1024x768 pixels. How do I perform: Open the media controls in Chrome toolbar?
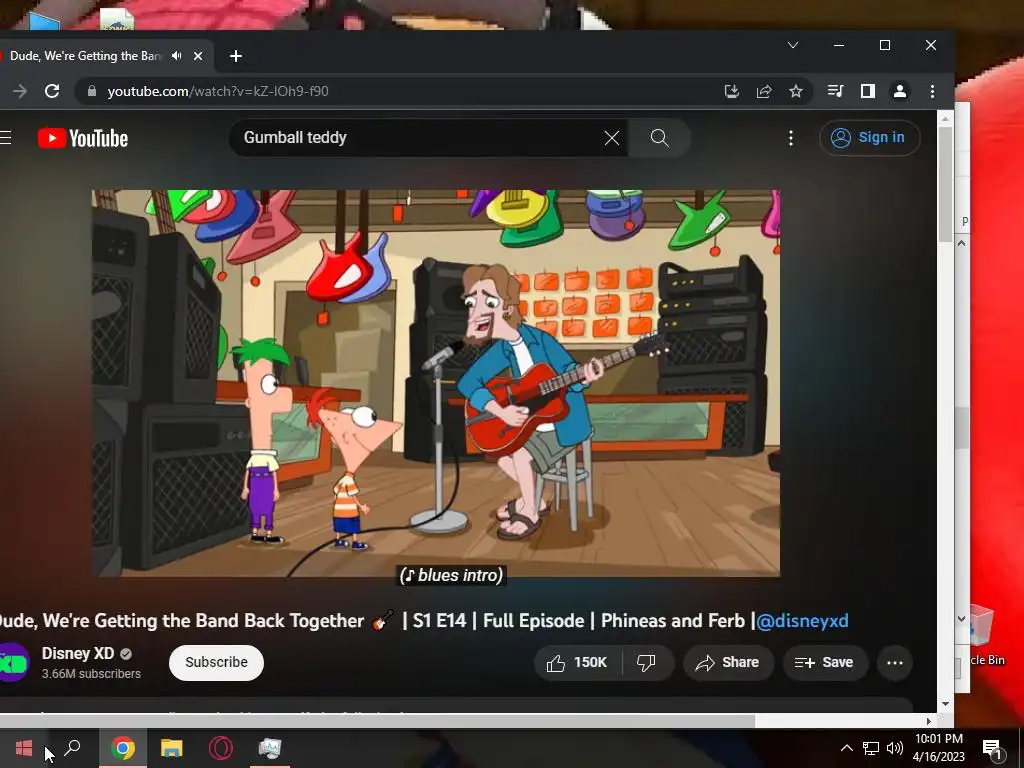[x=835, y=91]
